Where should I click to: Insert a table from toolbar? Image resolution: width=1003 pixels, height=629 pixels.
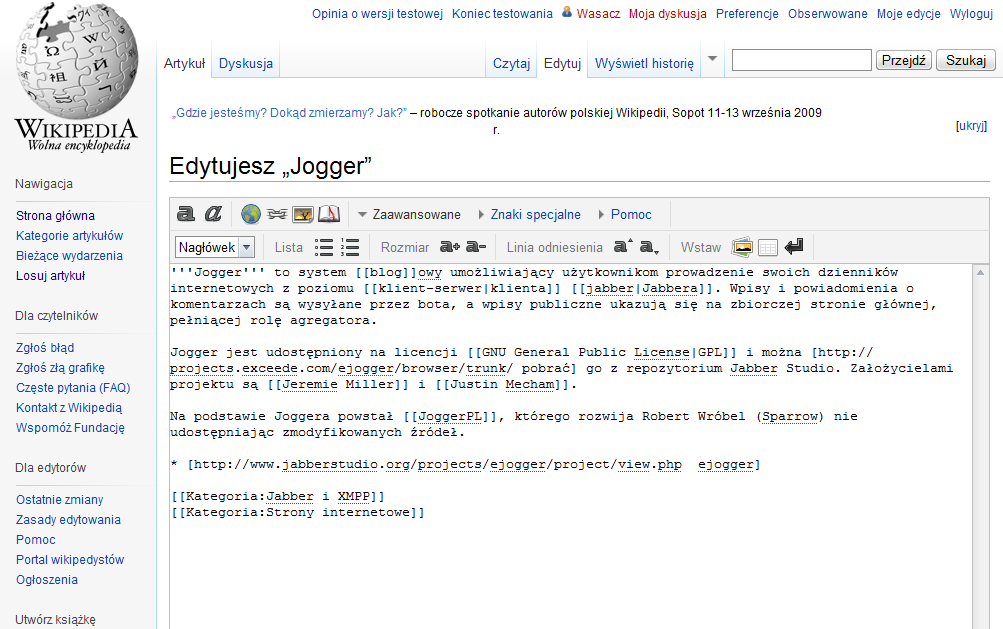(768, 247)
